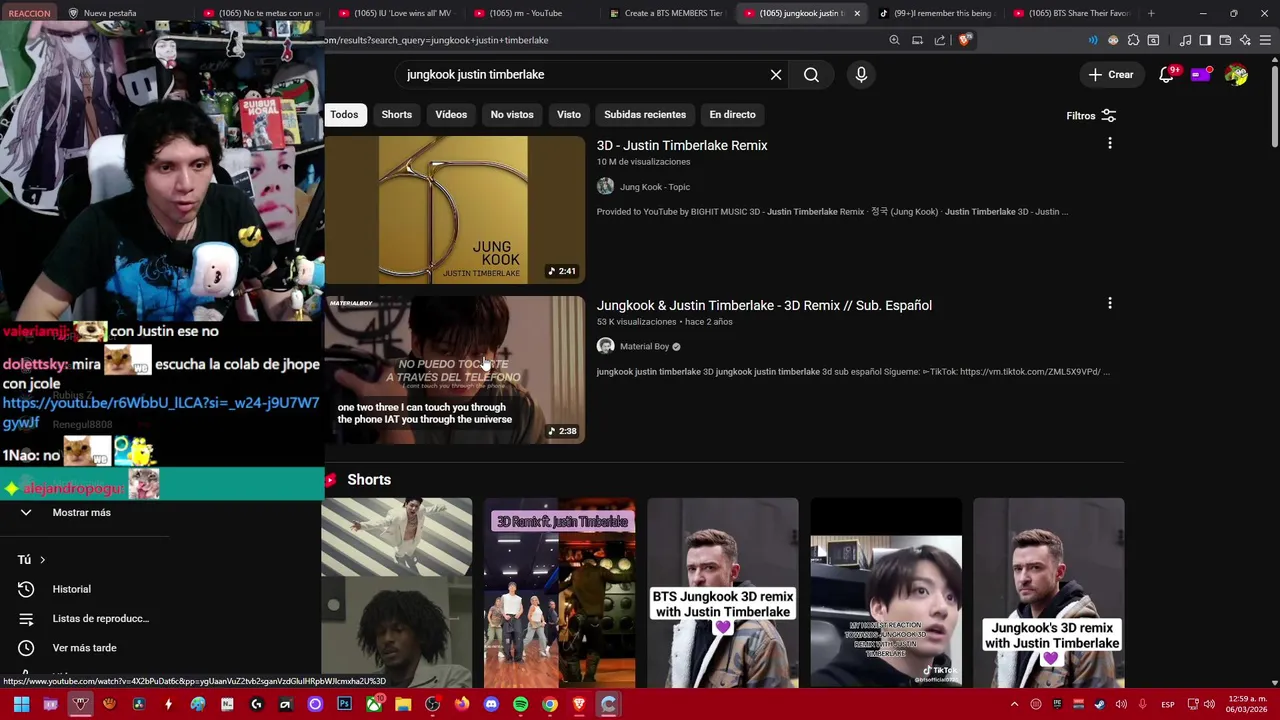Open the 'My honest reaction' TikTok short
Image resolution: width=1280 pixels, height=720 pixels.
886,594
